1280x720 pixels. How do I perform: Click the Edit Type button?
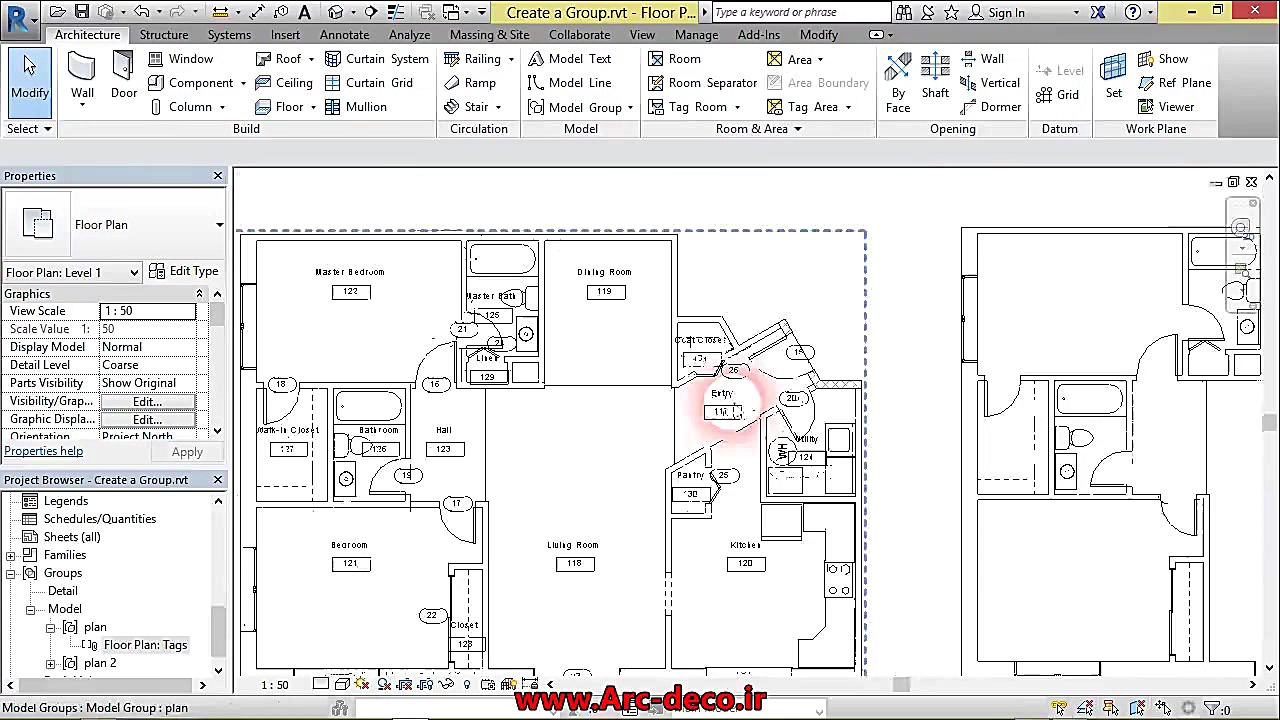tap(183, 271)
